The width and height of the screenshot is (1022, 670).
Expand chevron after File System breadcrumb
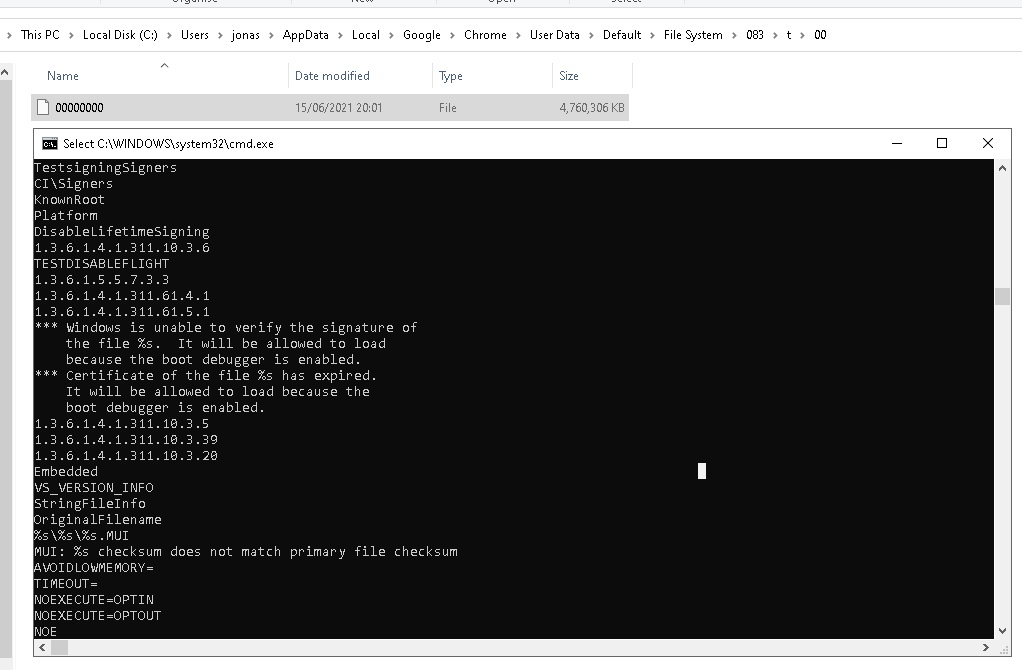click(x=735, y=35)
